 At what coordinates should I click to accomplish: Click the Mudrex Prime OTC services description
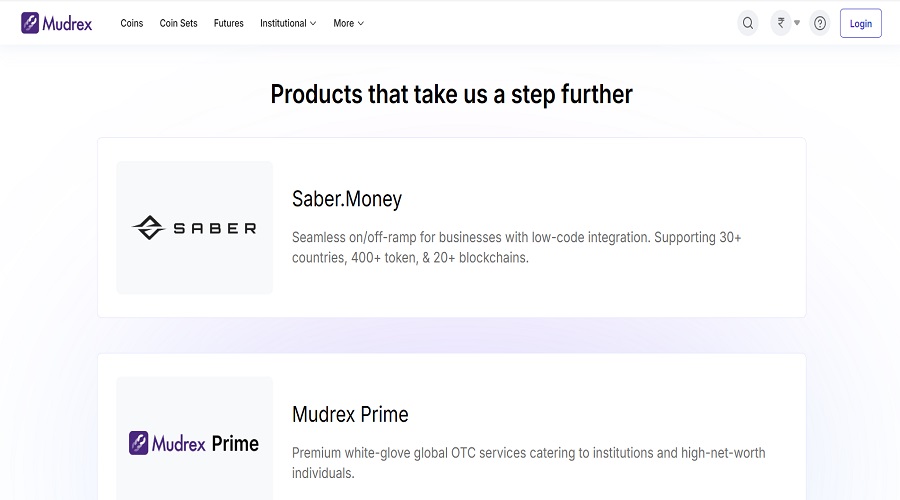click(528, 462)
